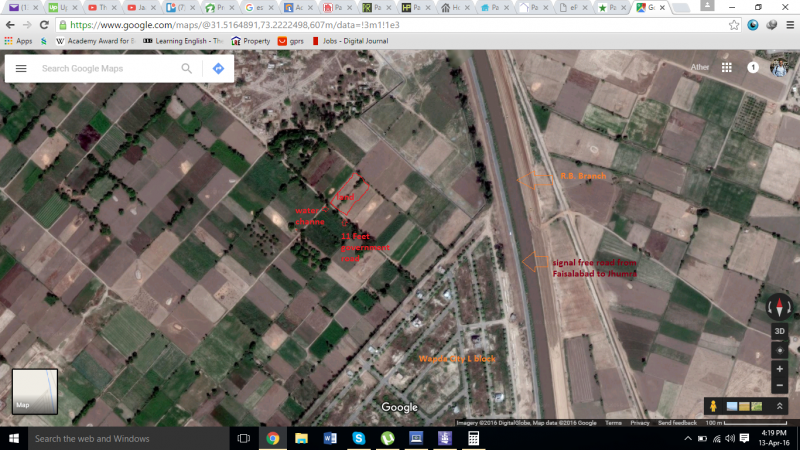Switch to the second YouTube tab starting with Ja
The height and width of the screenshot is (450, 800).
[x=141, y=7]
